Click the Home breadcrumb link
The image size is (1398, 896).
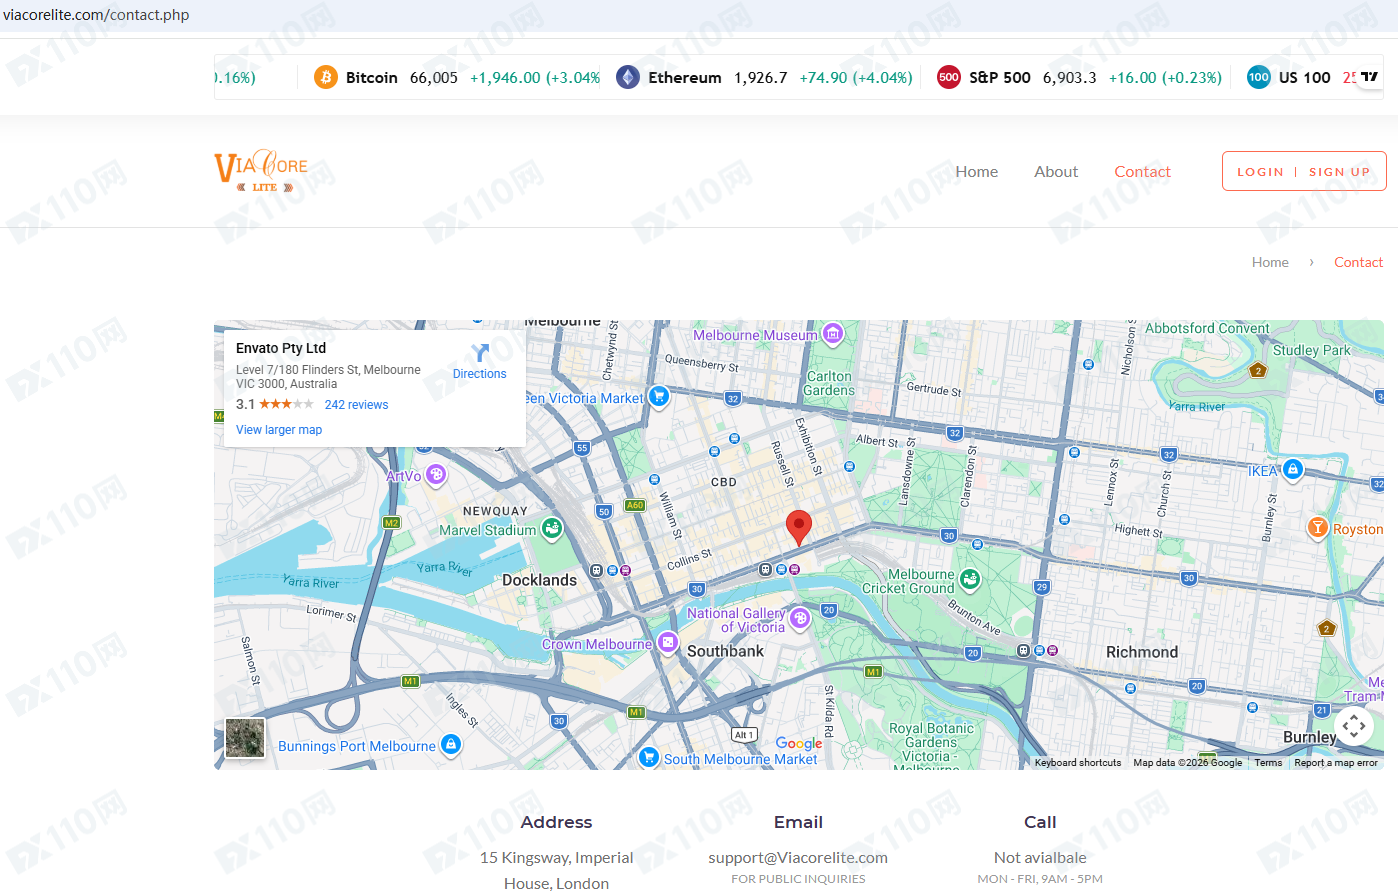[x=1270, y=262]
